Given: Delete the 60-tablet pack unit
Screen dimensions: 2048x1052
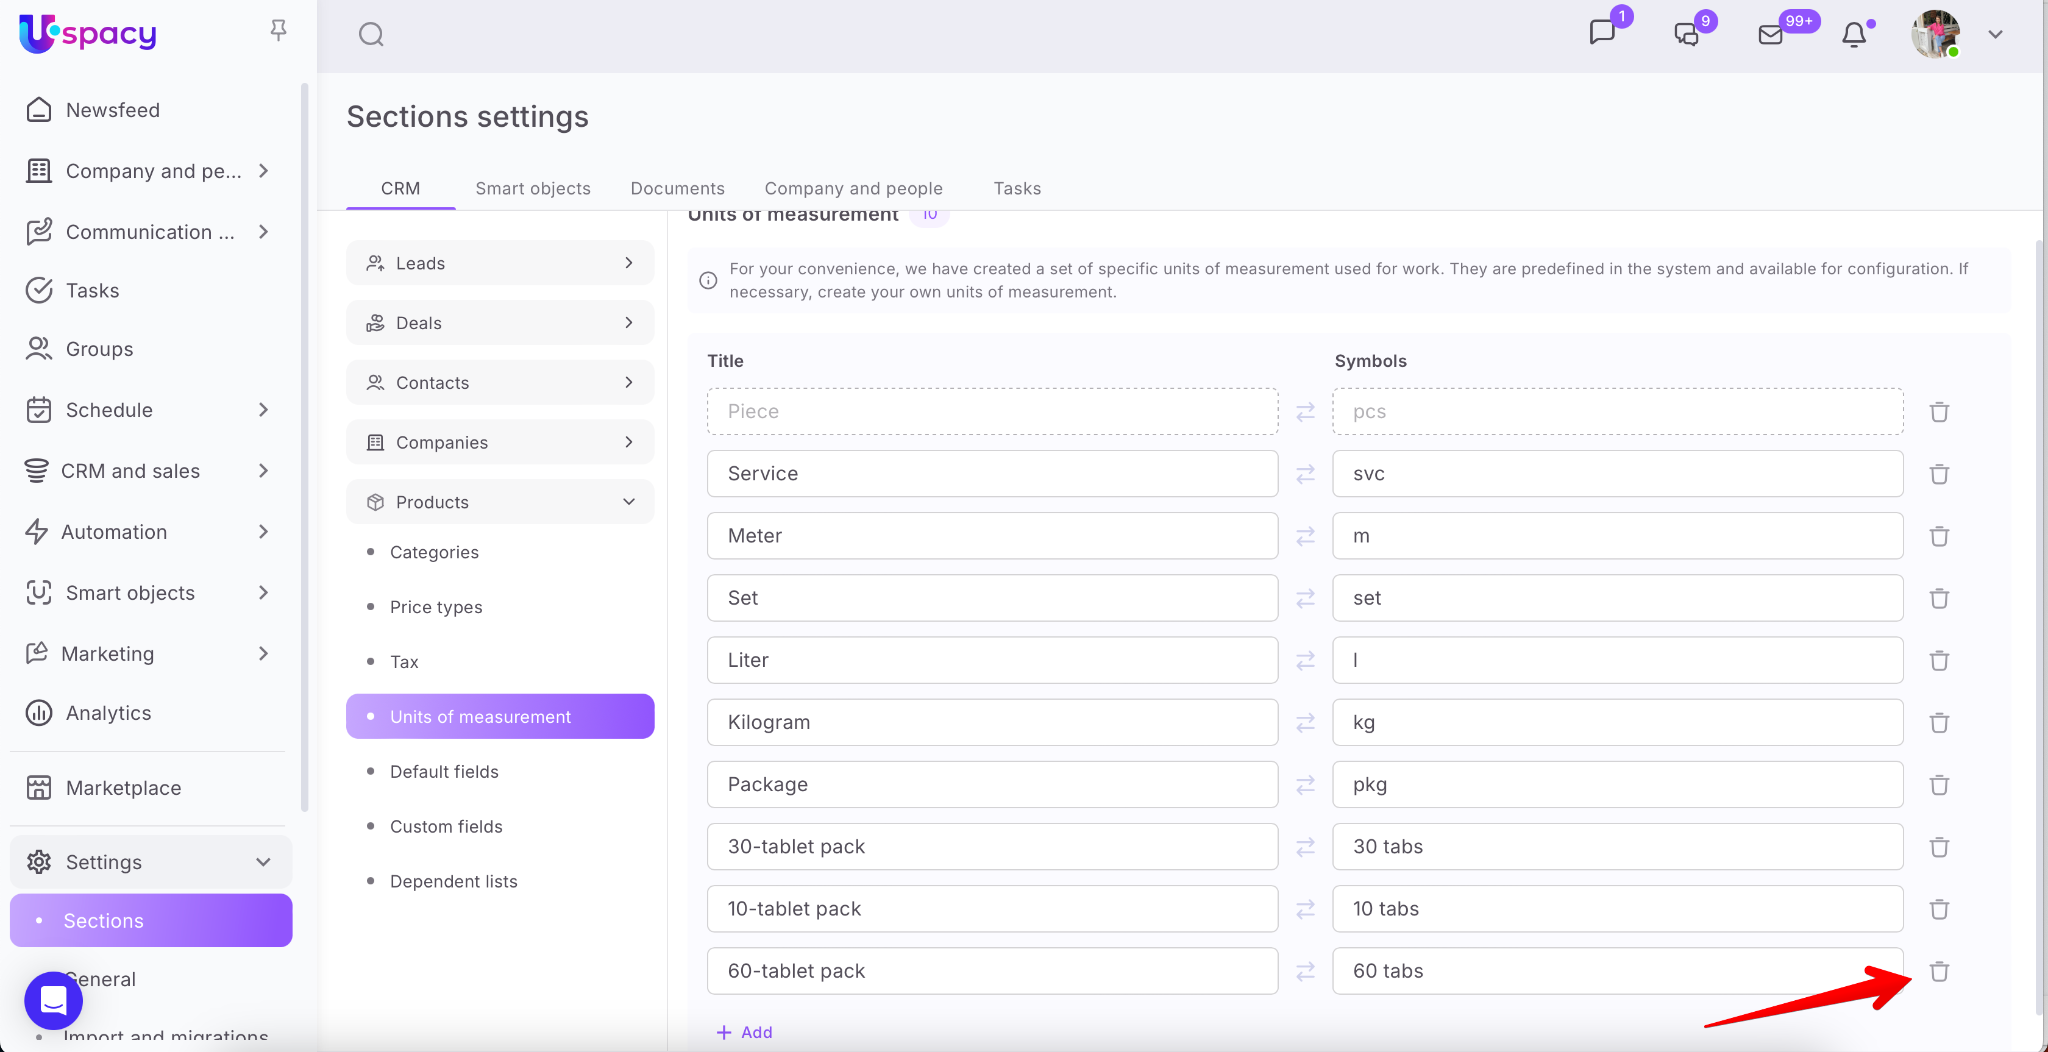Looking at the screenshot, I should [x=1939, y=971].
